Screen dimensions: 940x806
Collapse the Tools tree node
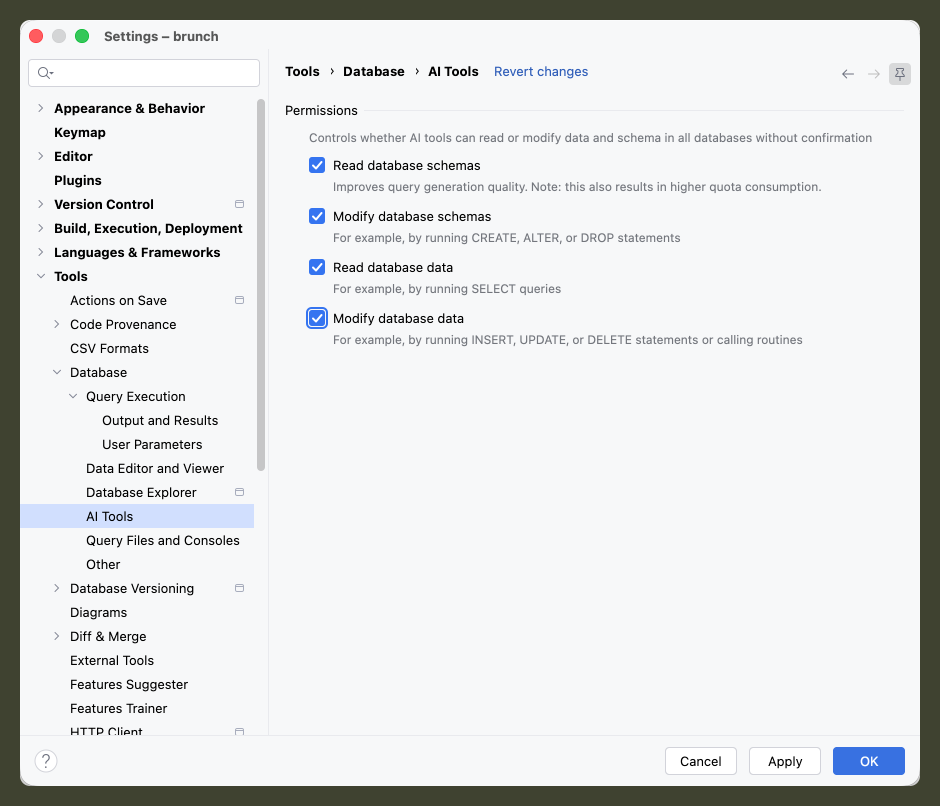tap(41, 276)
